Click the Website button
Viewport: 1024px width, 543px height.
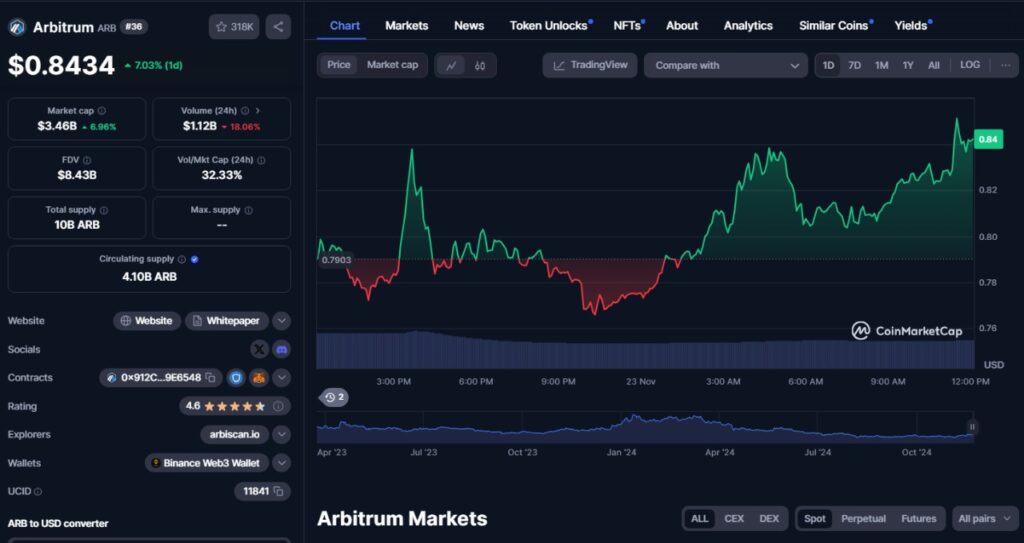(147, 321)
